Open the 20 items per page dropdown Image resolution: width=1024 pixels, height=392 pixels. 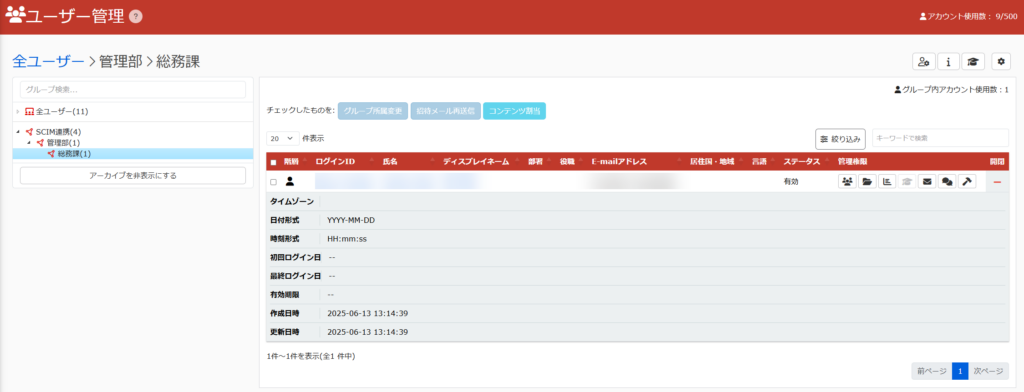click(x=283, y=139)
